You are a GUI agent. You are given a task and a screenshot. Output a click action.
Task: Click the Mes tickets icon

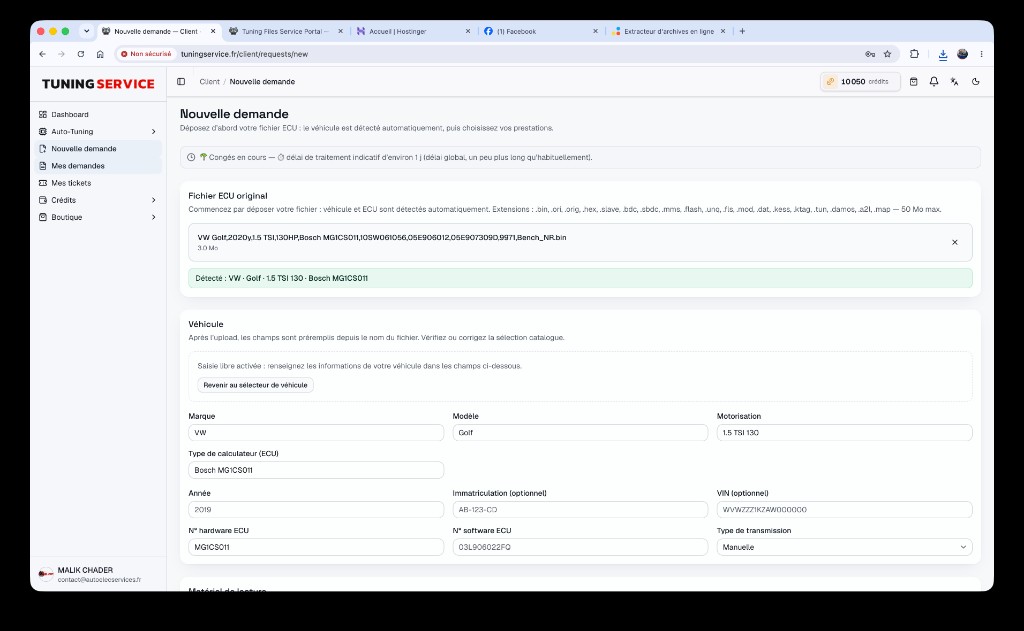[x=43, y=183]
